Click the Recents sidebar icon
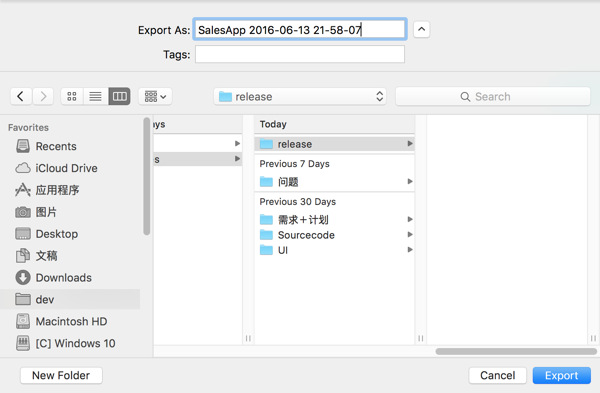The height and width of the screenshot is (393, 600). tap(23, 146)
